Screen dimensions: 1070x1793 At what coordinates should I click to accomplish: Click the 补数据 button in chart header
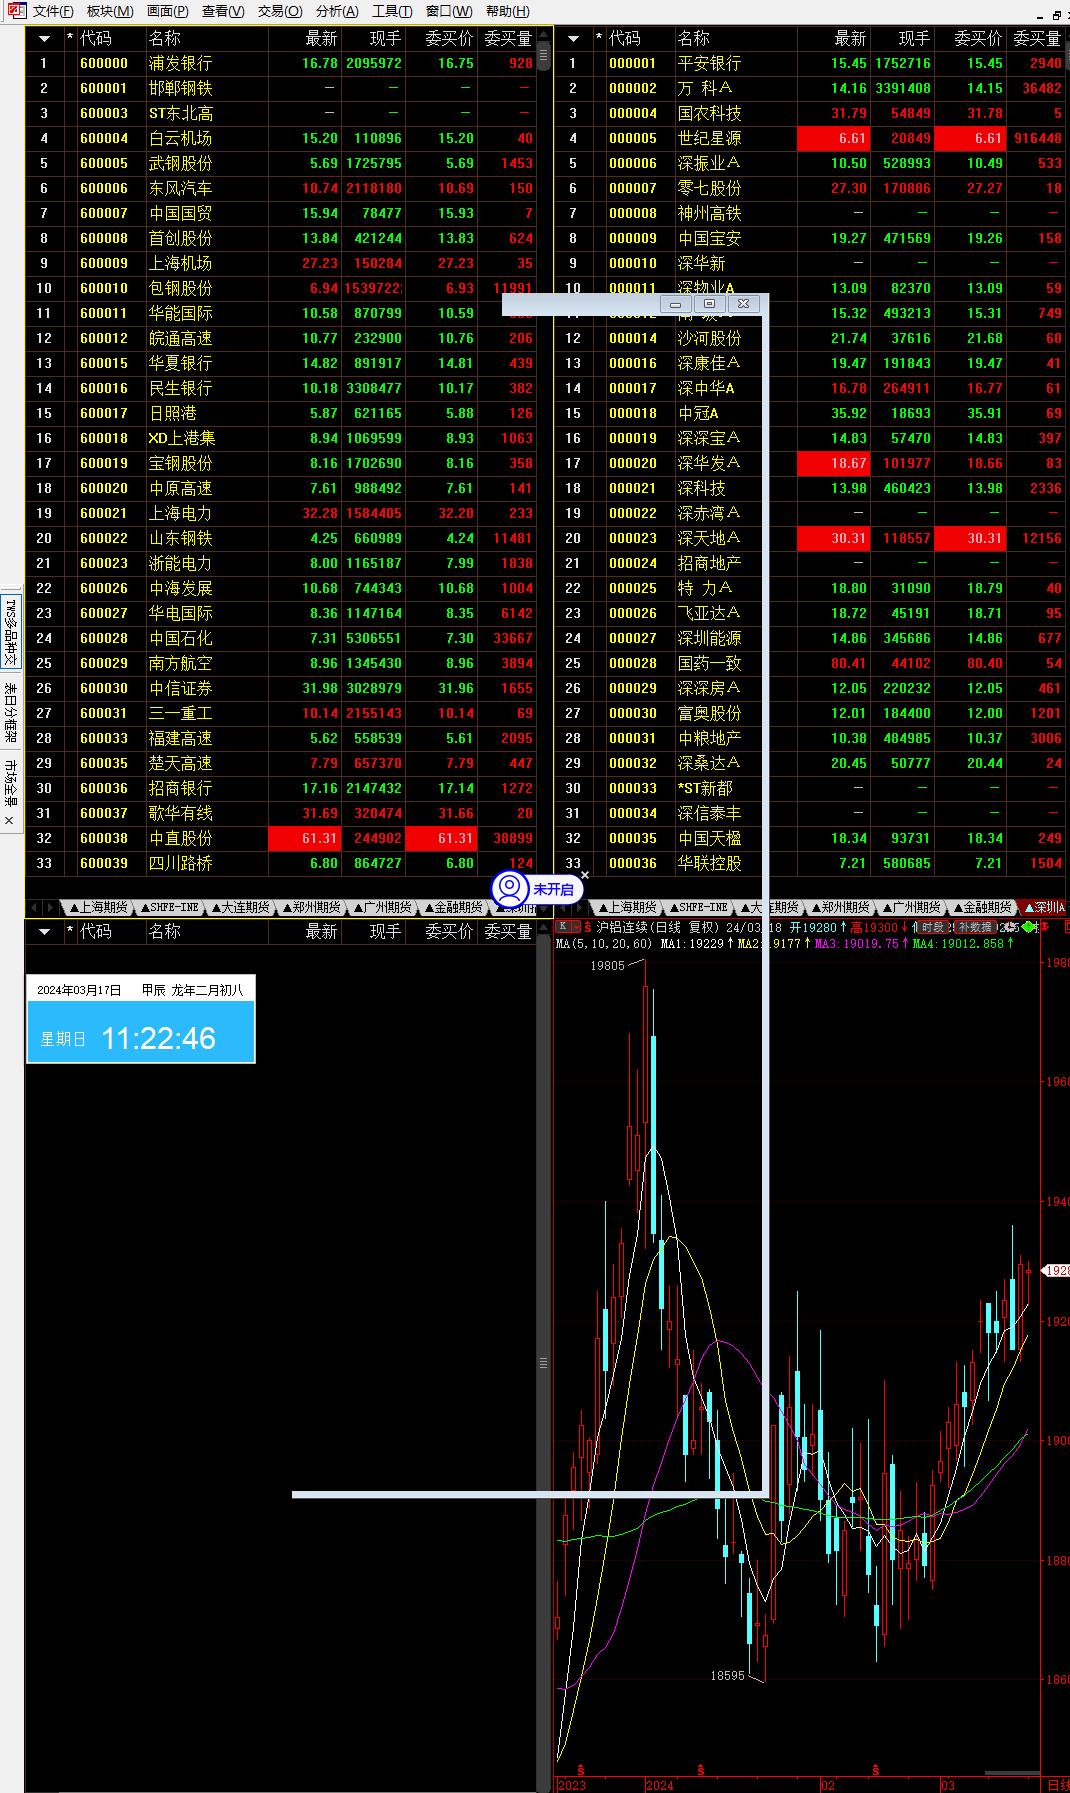pos(976,927)
